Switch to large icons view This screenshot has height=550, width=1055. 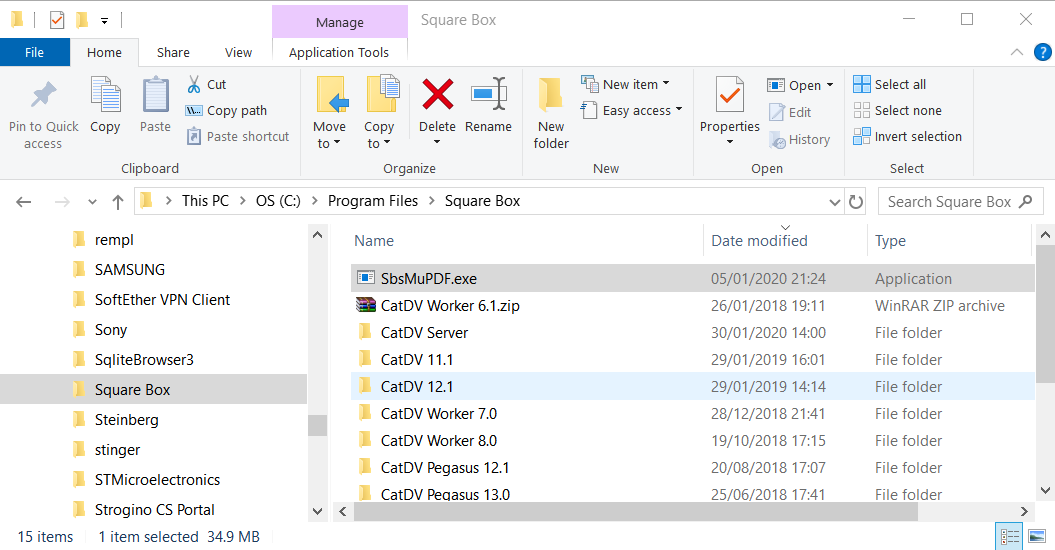click(1037, 537)
